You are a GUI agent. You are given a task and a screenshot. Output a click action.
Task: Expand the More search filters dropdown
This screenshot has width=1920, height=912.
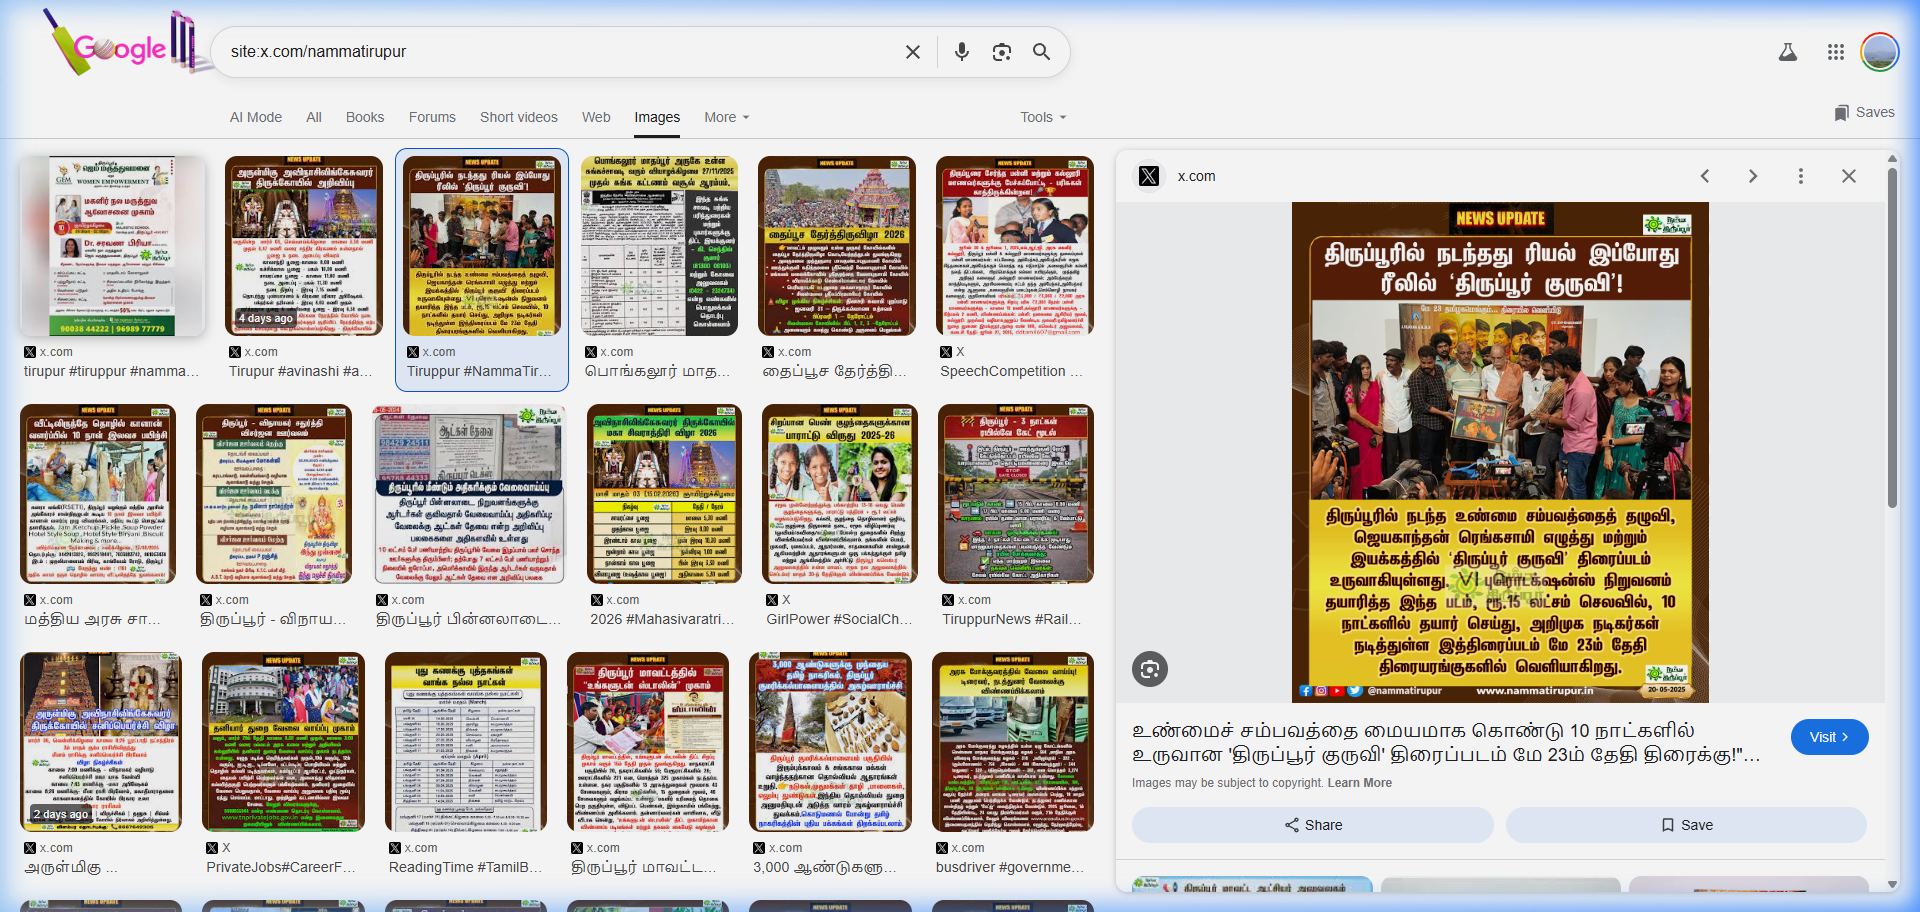tap(726, 117)
